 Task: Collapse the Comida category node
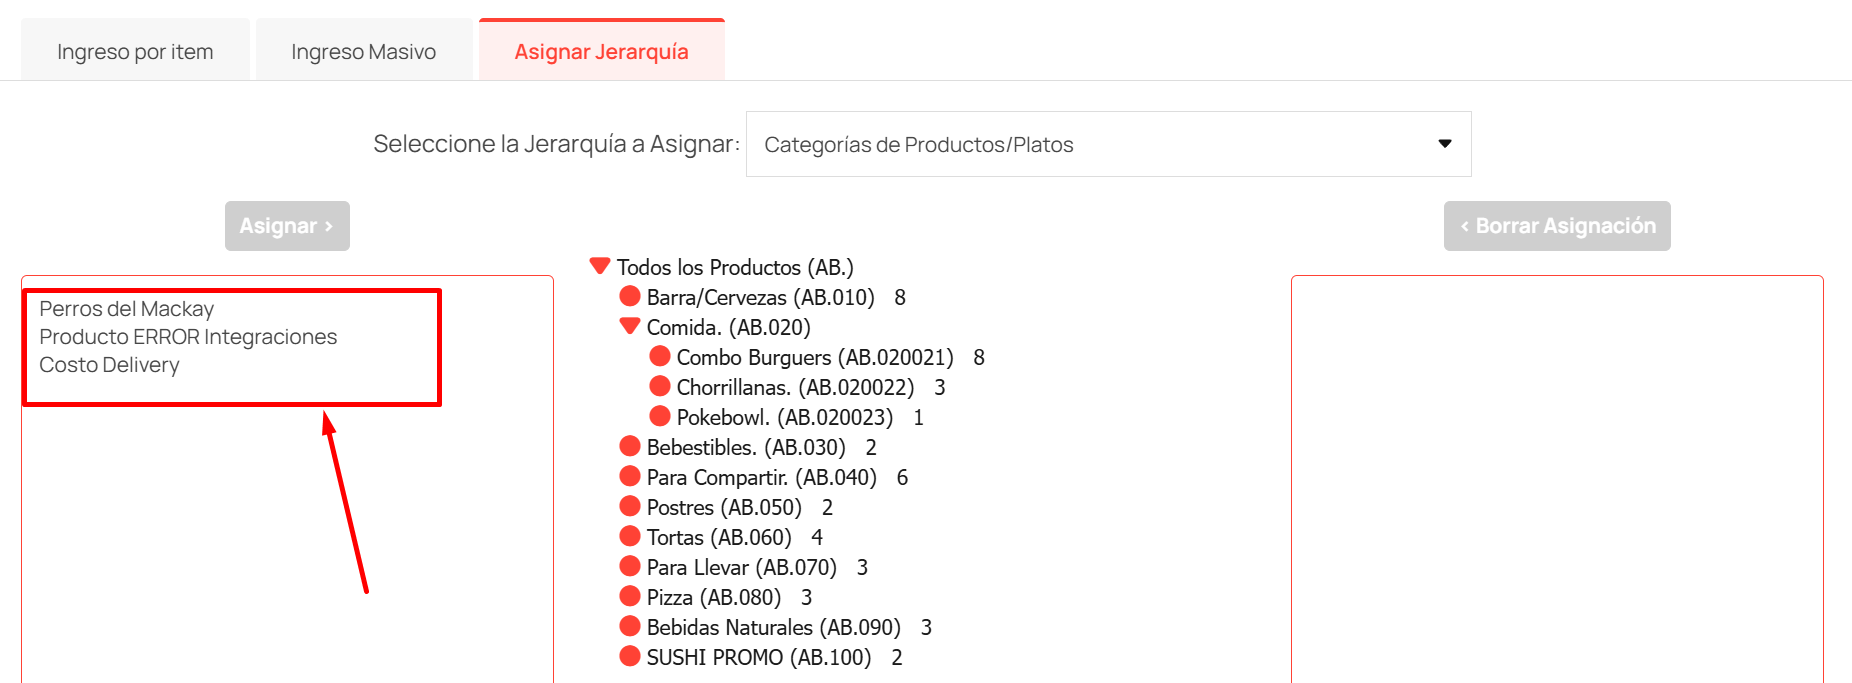(x=630, y=325)
